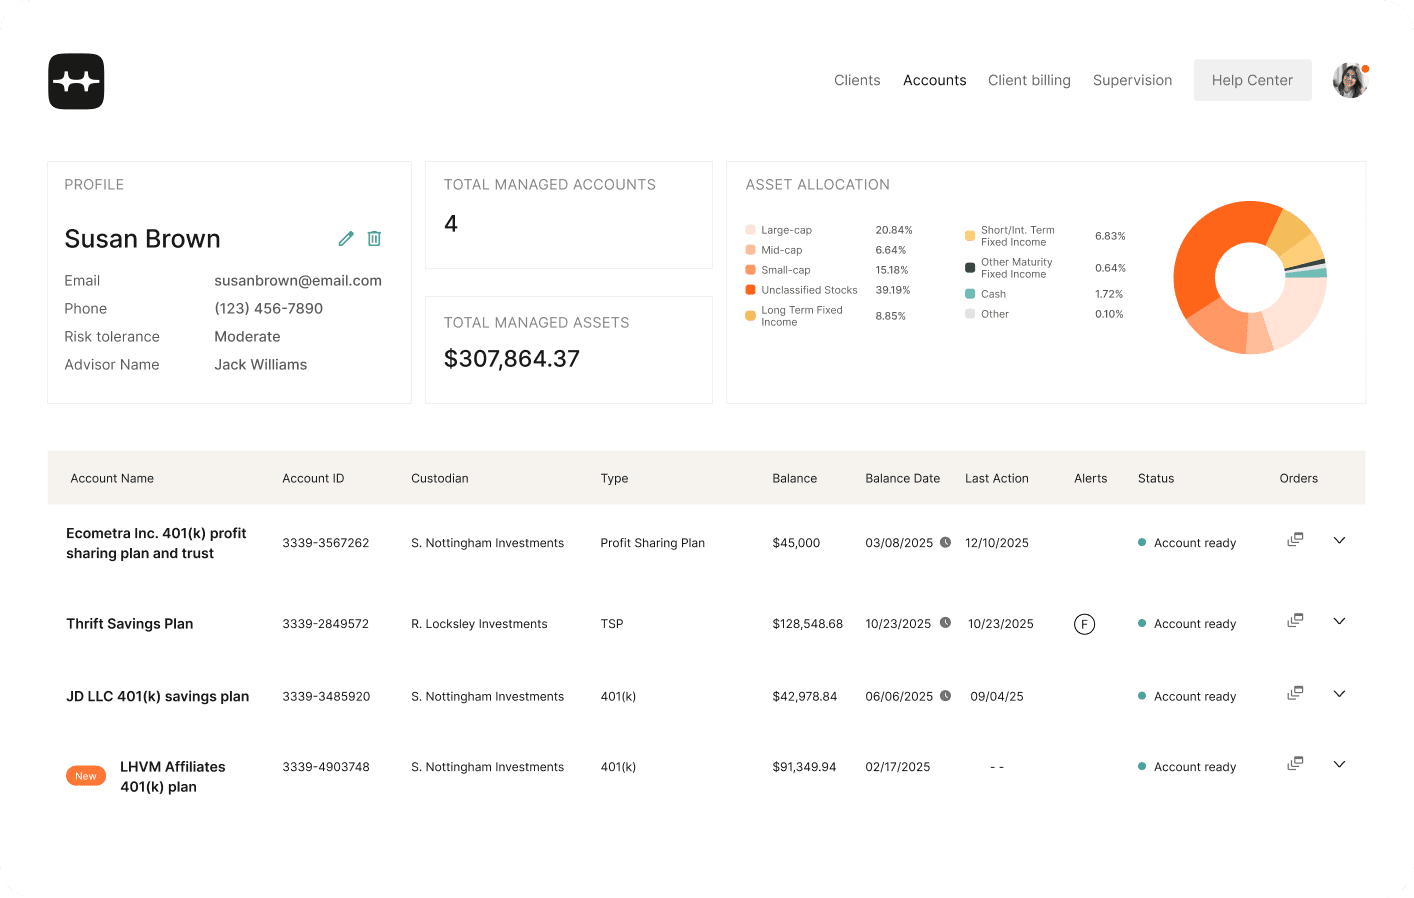The image size is (1414, 898).
Task: Select account ID 3339-3485920
Action: click(326, 697)
